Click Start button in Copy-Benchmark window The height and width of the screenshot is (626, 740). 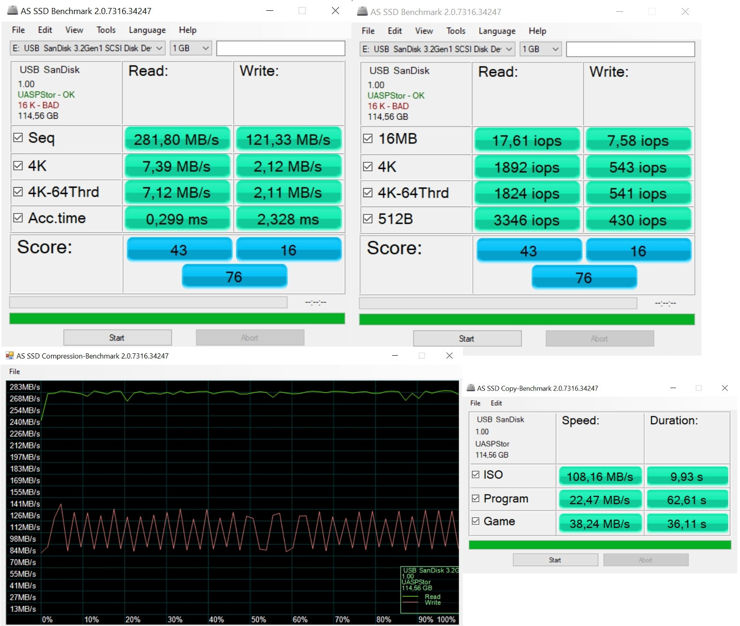pos(555,560)
